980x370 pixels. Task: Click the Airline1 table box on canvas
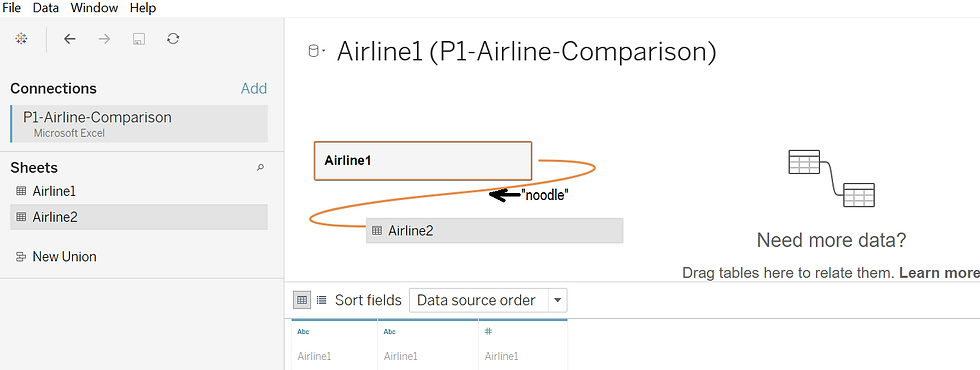pos(422,161)
